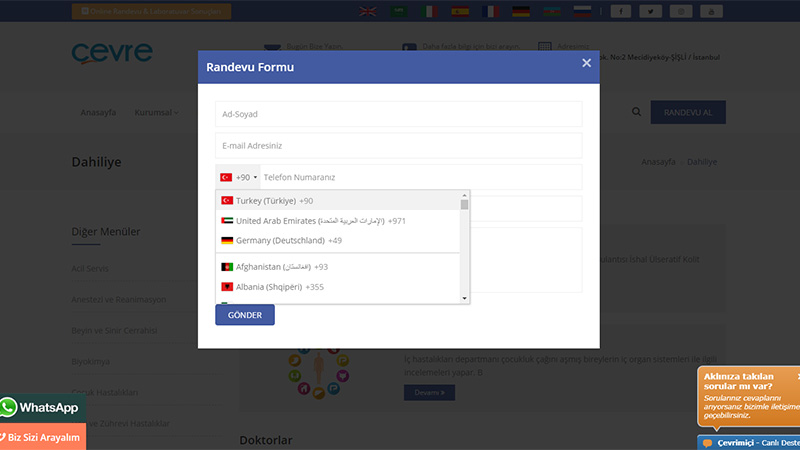The height and width of the screenshot is (450, 800).
Task: Open the Çevrimiçi Canlı Destek chat bar
Action: [748, 443]
